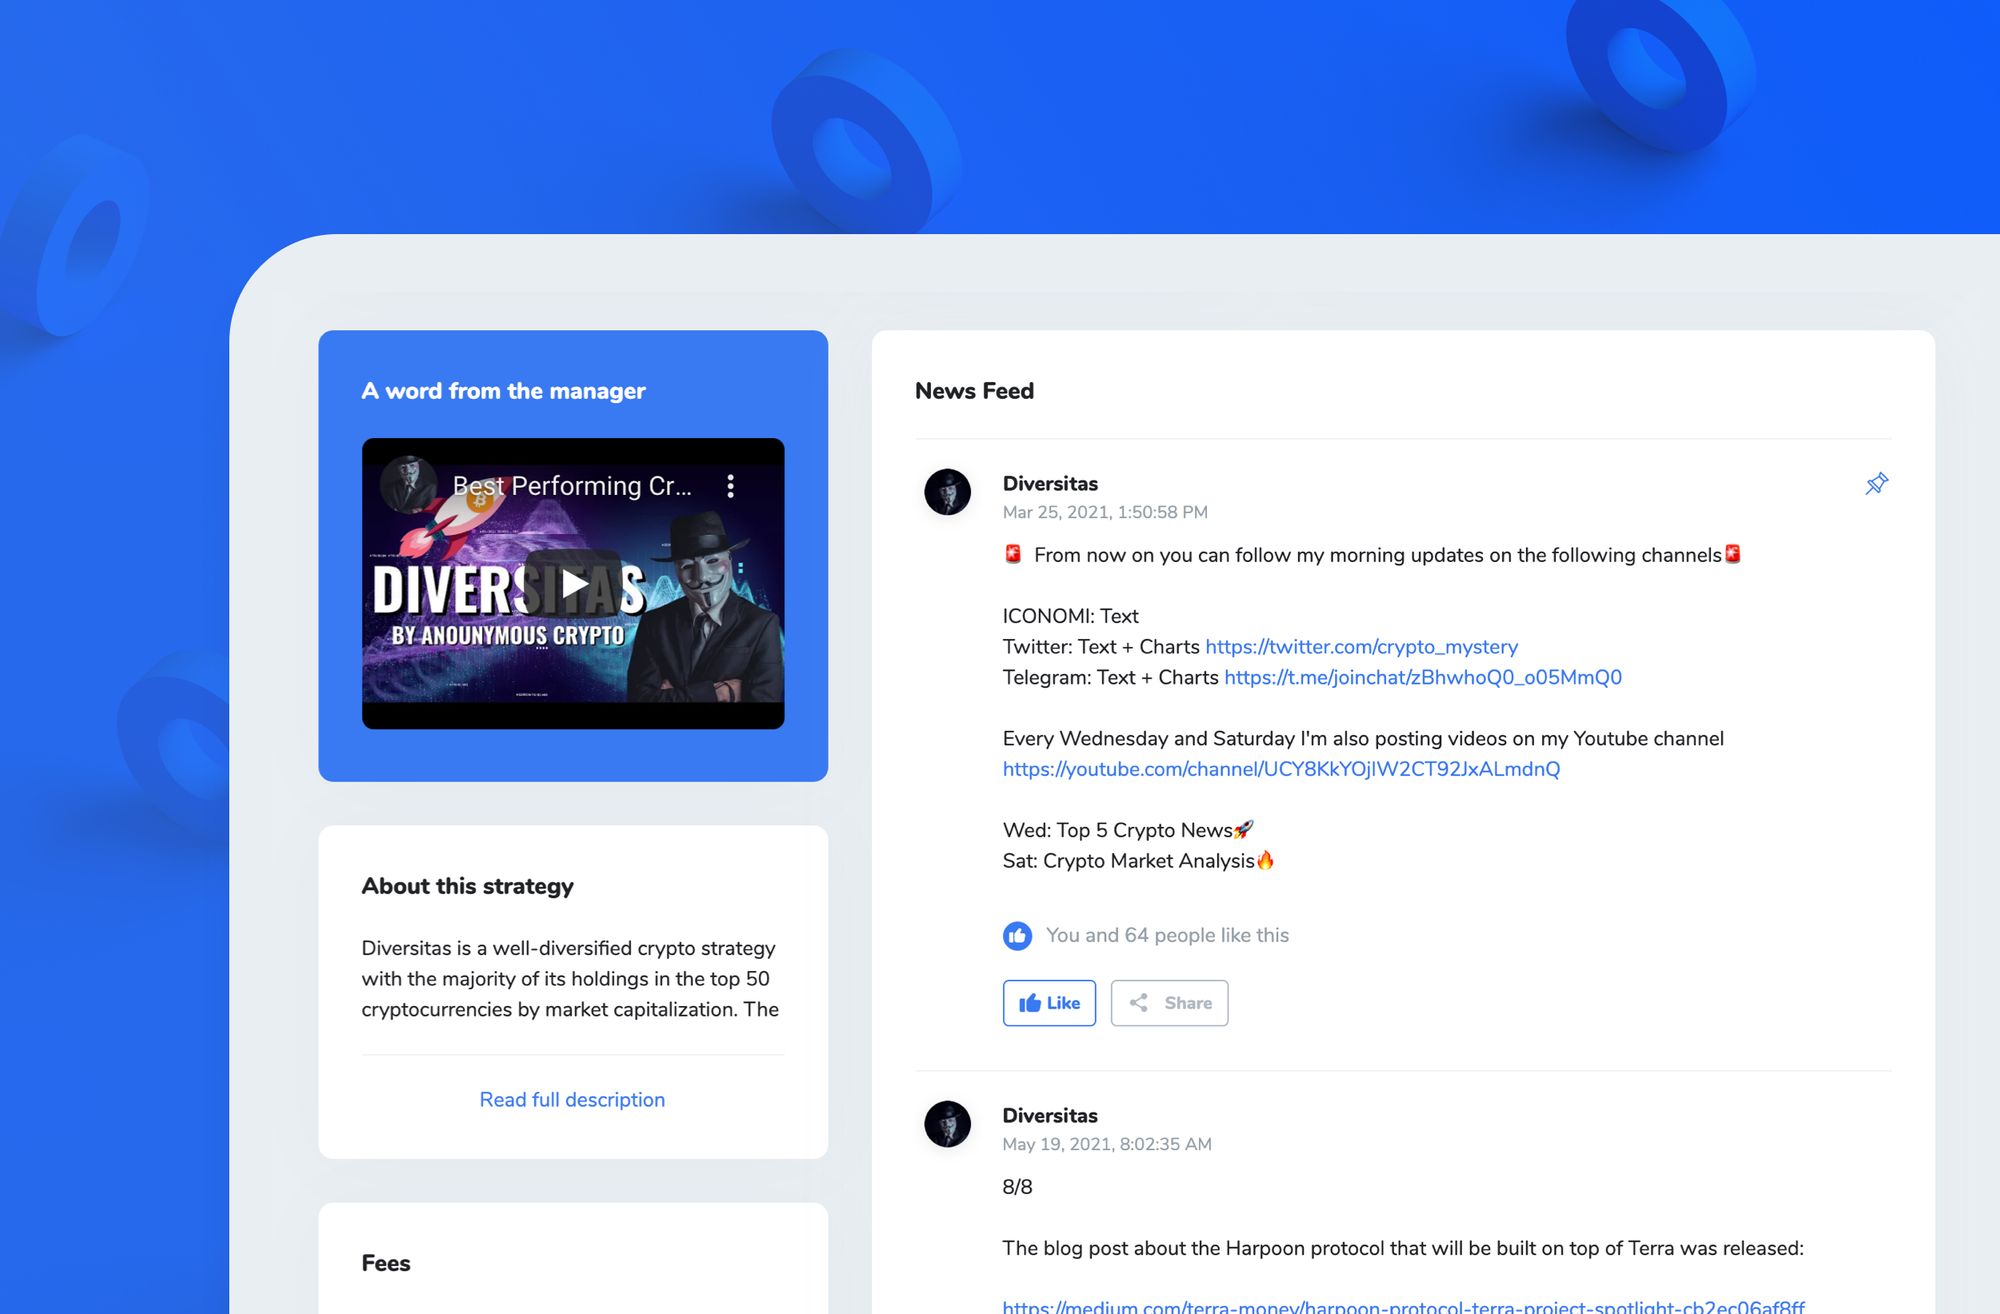
Task: Open the Telegram joinchat link
Action: pyautogui.click(x=1422, y=678)
